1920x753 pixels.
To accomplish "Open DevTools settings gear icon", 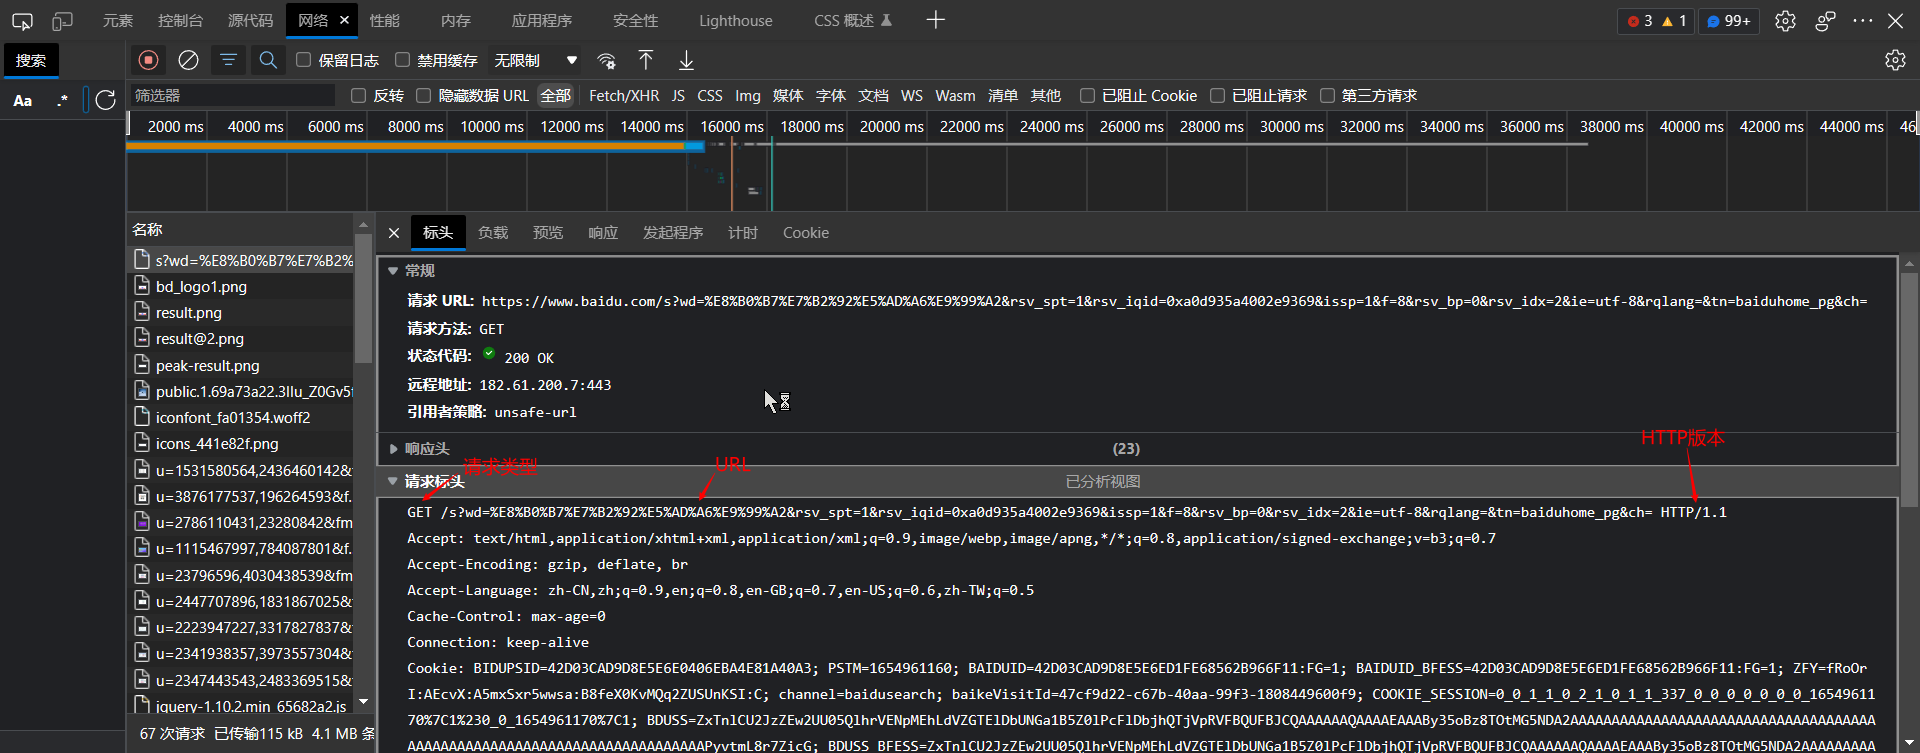I will [1785, 21].
